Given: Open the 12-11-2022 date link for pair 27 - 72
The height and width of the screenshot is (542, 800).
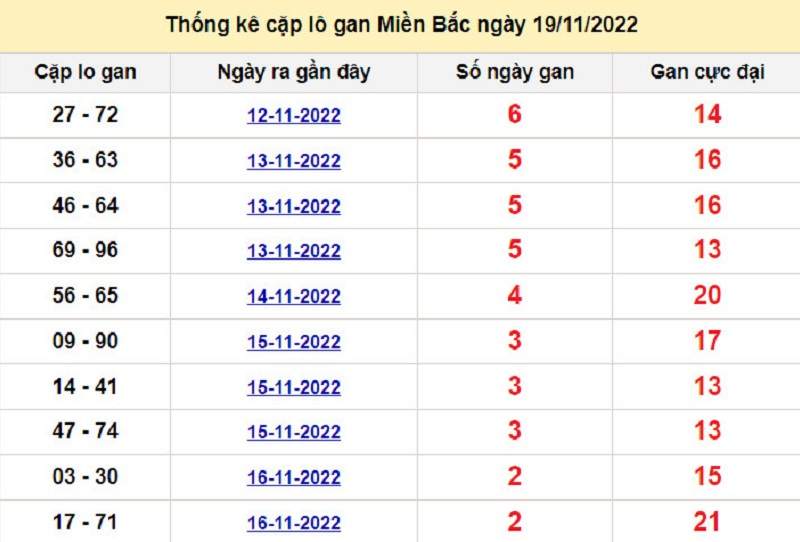Looking at the screenshot, I should [x=294, y=115].
